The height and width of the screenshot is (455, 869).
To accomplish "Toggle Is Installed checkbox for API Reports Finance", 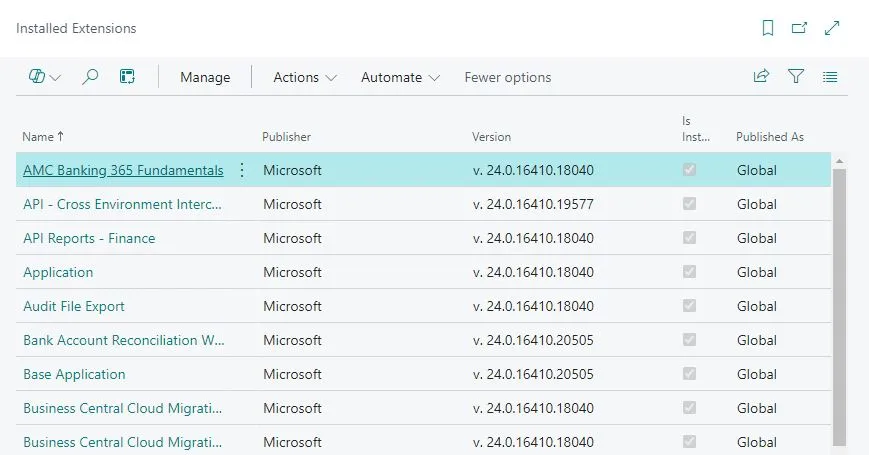I will [x=689, y=237].
